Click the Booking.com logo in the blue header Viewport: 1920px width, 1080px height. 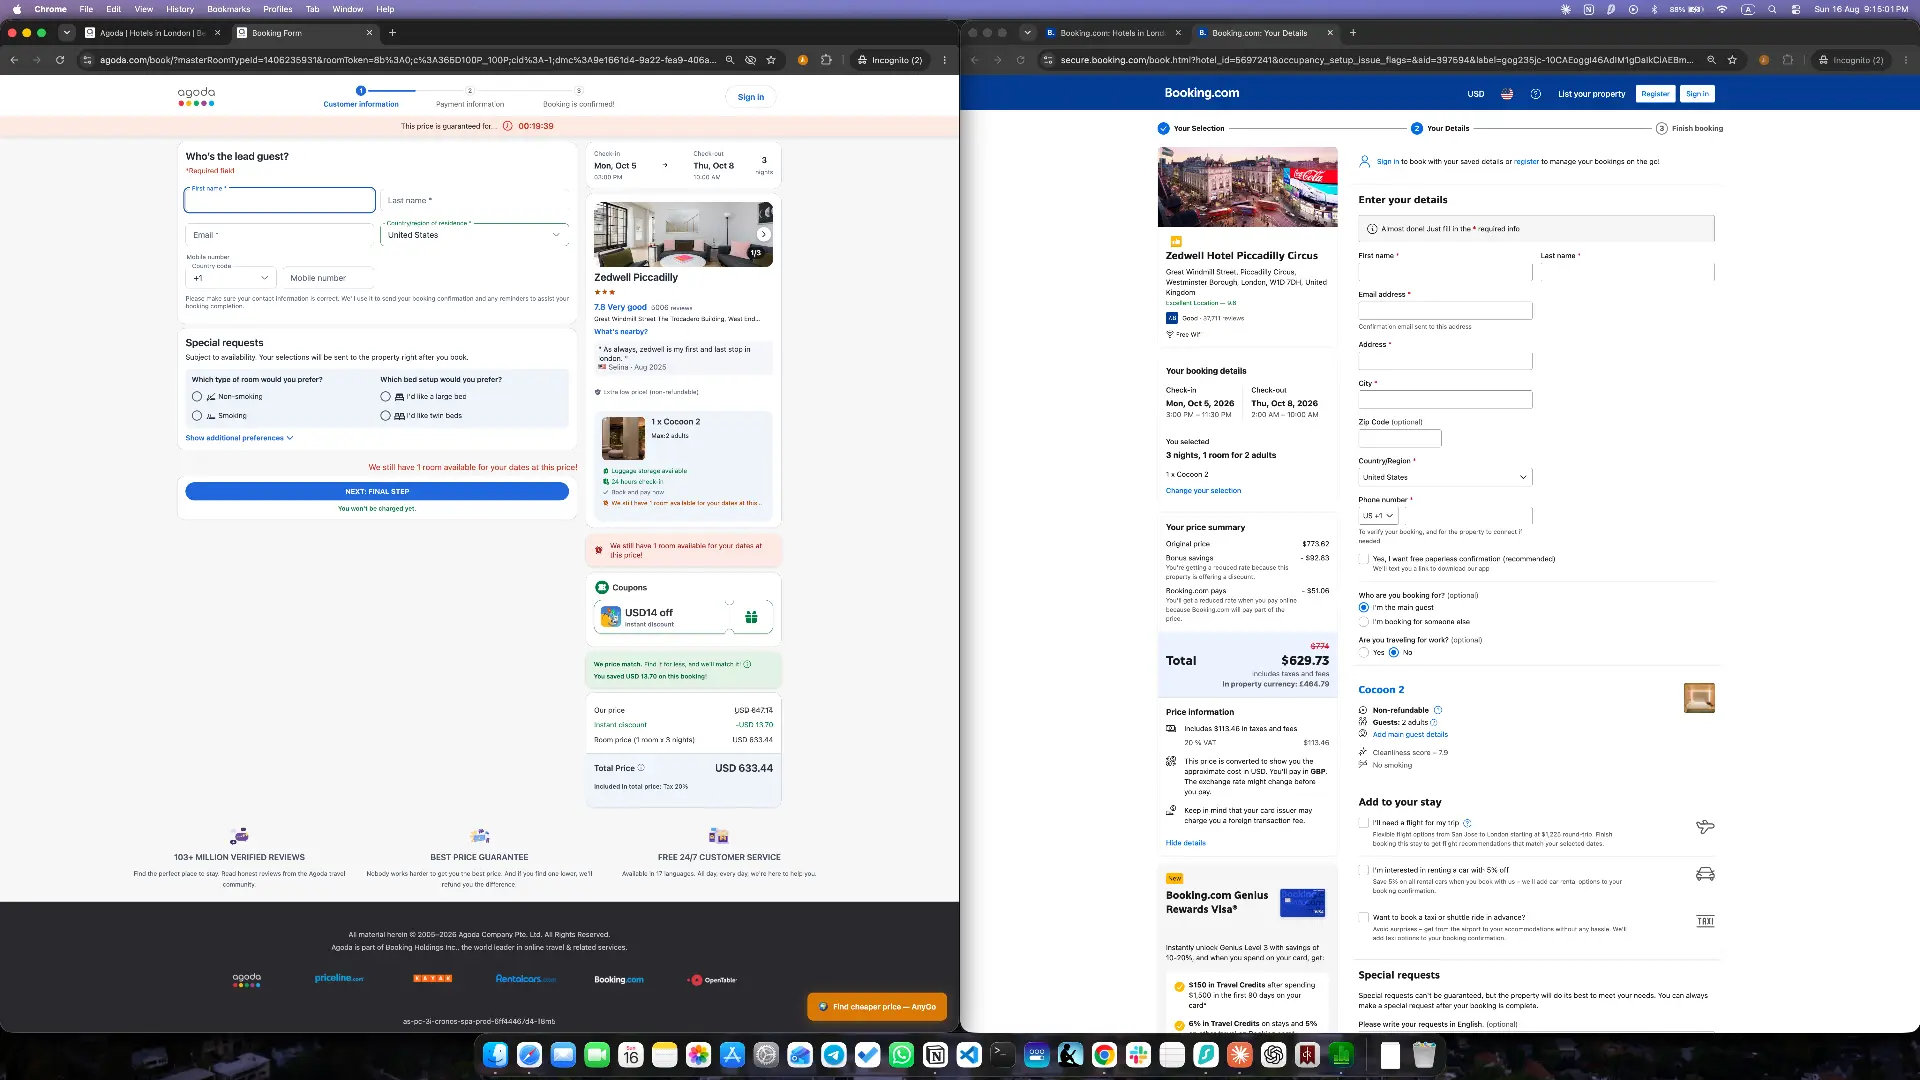tap(1201, 93)
